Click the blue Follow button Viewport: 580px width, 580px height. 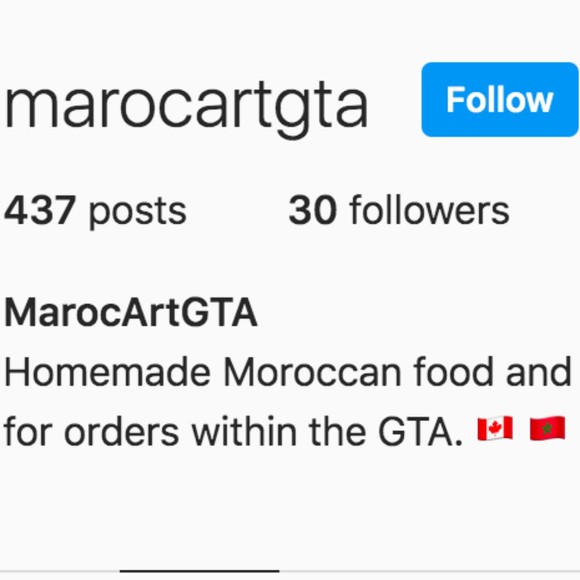[500, 100]
